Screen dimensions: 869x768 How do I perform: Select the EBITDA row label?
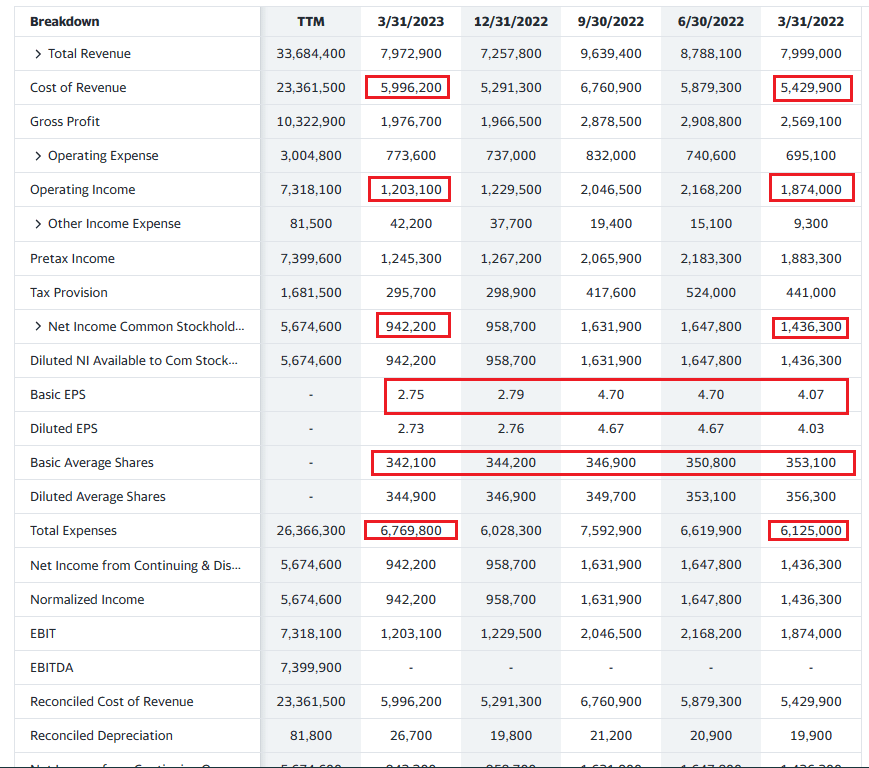point(52,667)
